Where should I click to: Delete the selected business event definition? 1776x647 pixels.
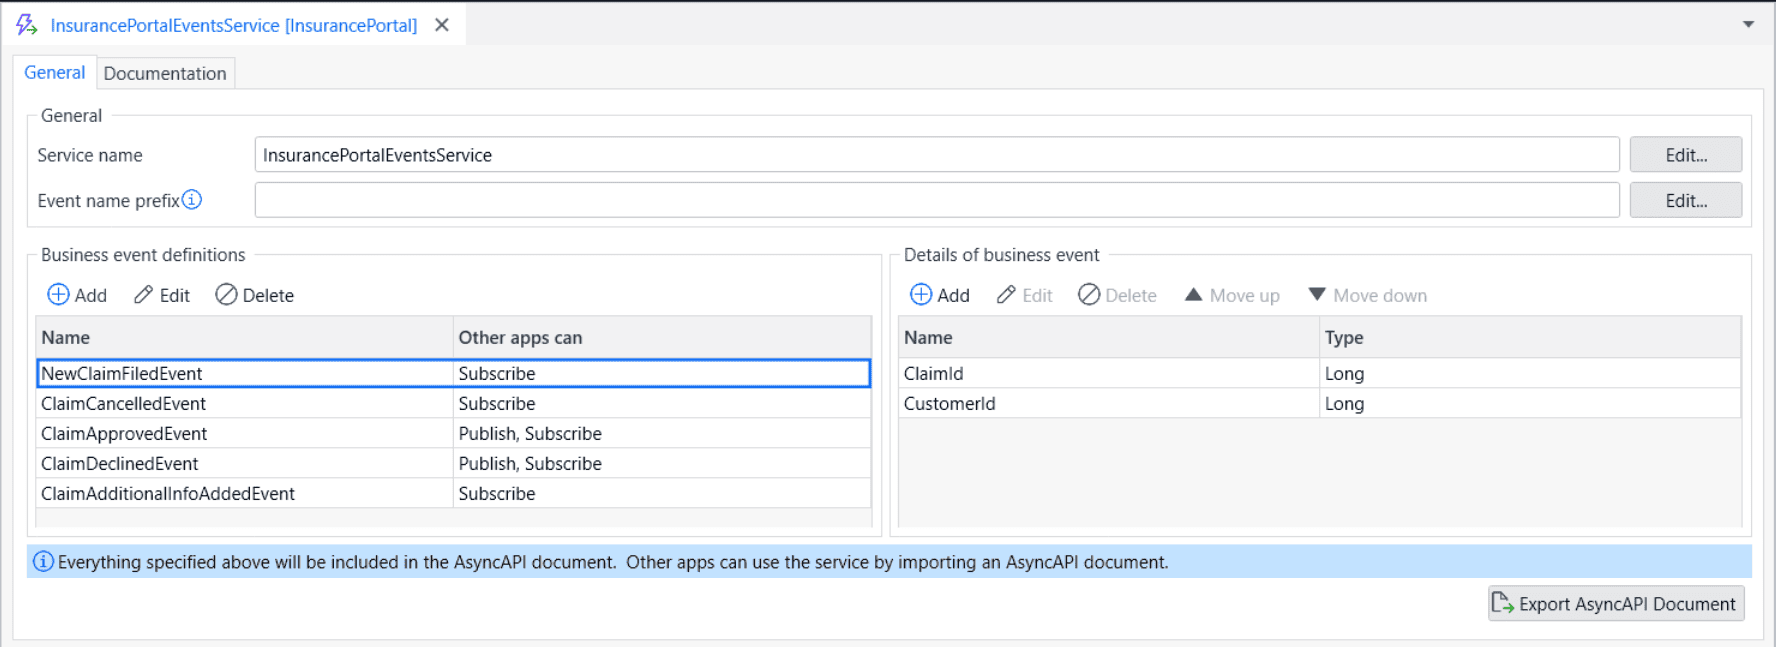click(x=254, y=295)
